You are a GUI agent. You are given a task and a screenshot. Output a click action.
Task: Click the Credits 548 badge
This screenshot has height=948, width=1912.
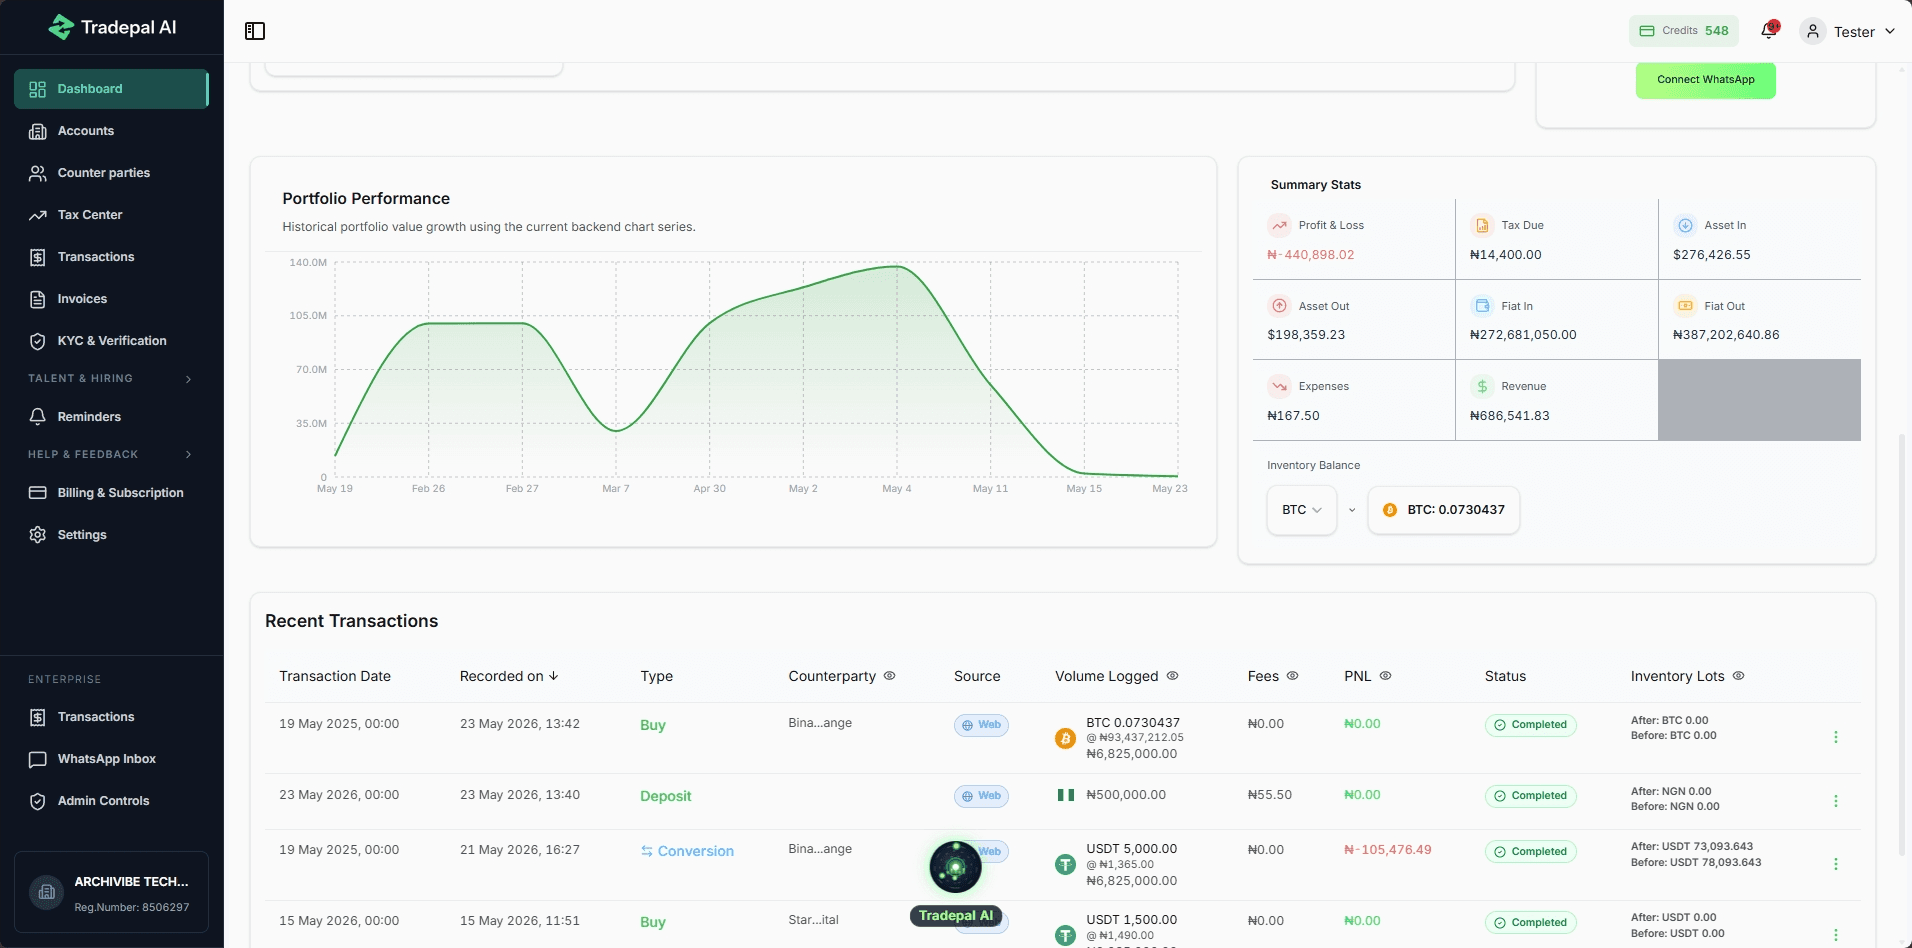pyautogui.click(x=1684, y=31)
